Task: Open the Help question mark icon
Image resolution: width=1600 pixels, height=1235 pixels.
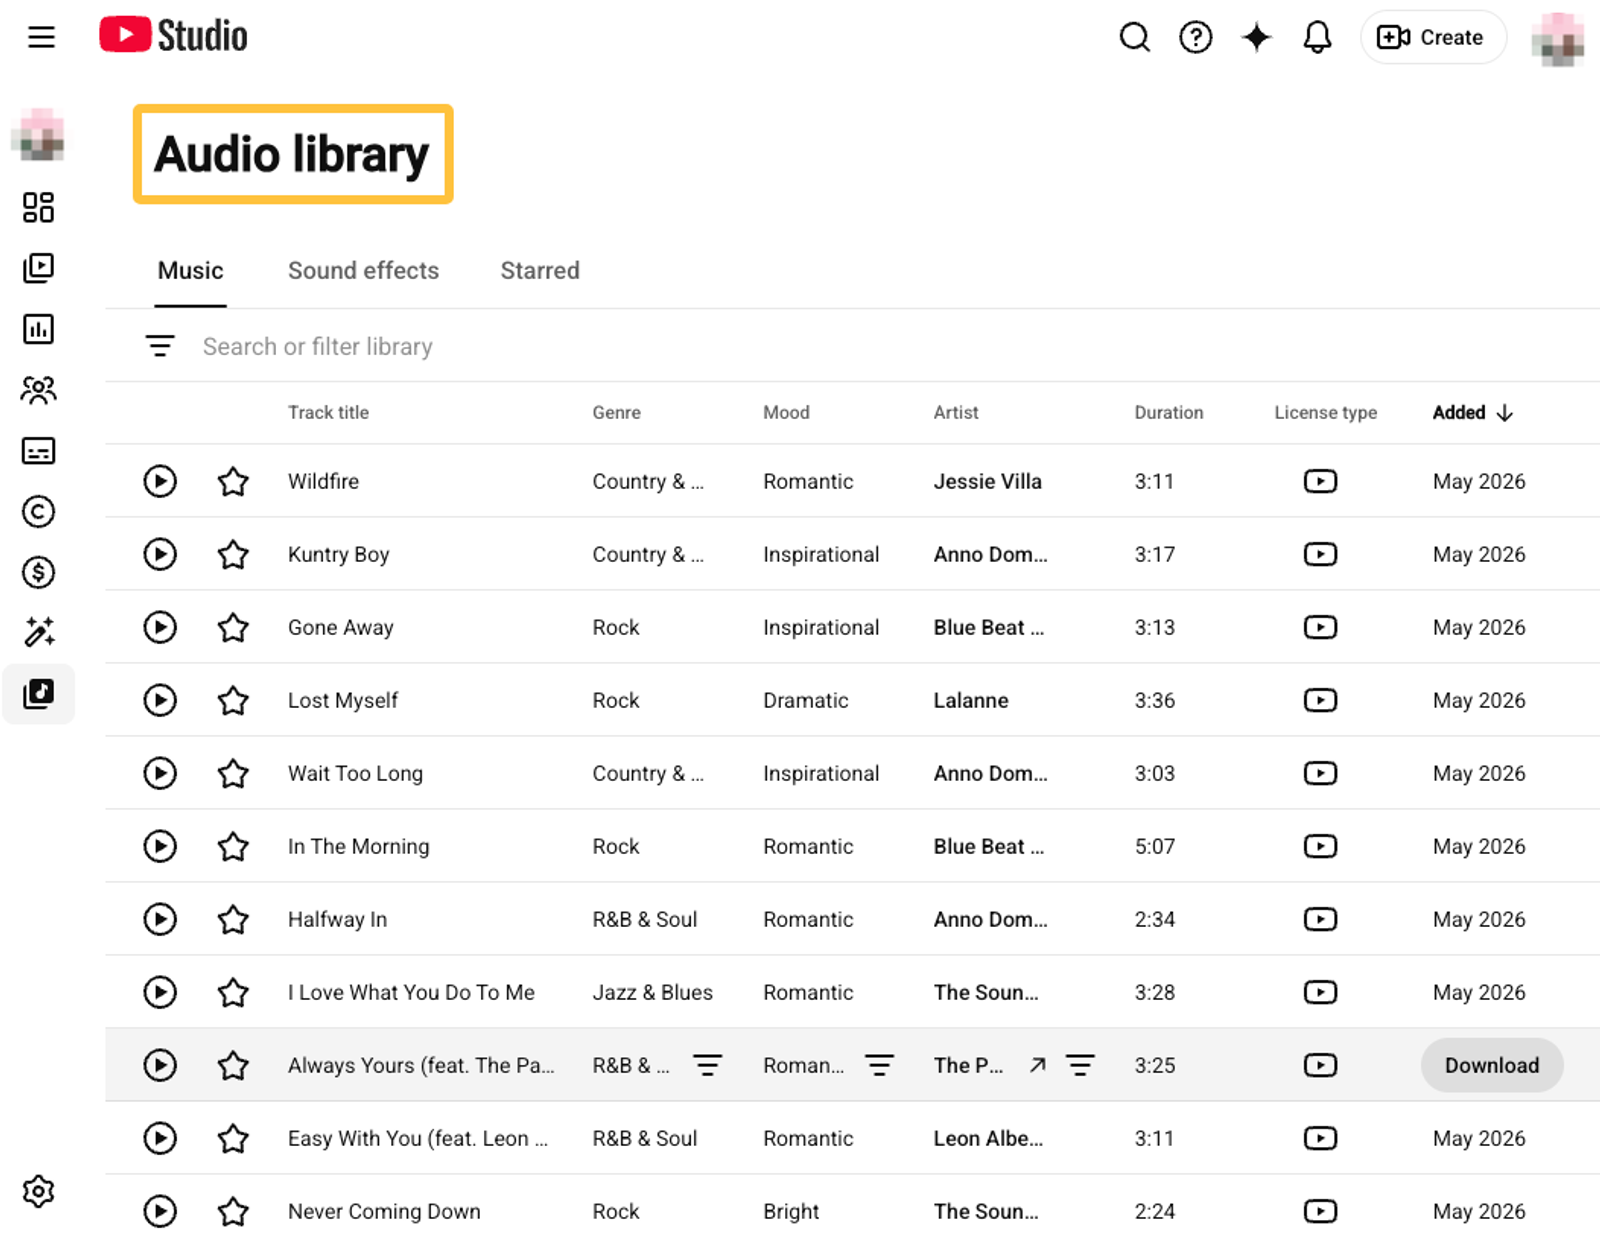Action: 1195,37
